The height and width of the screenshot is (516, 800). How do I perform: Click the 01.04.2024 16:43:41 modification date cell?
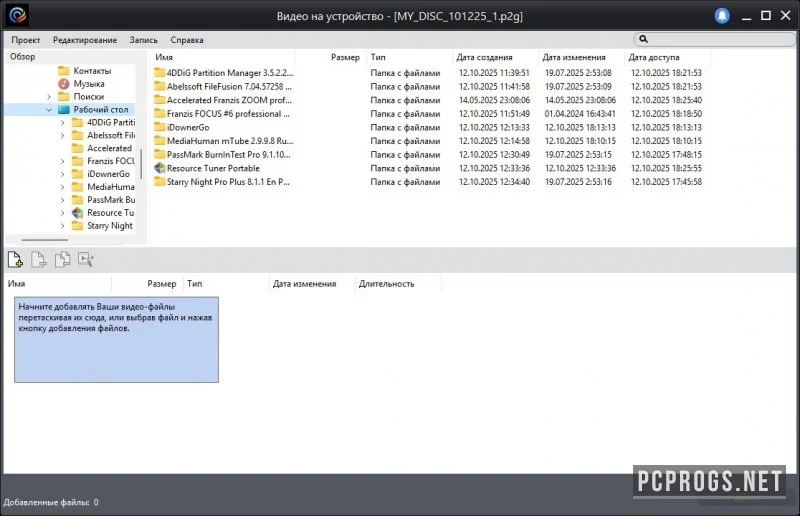[580, 114]
